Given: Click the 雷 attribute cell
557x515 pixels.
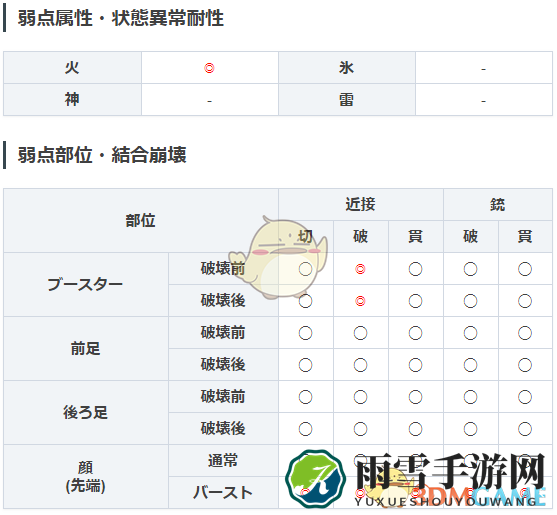Looking at the screenshot, I should (x=347, y=100).
